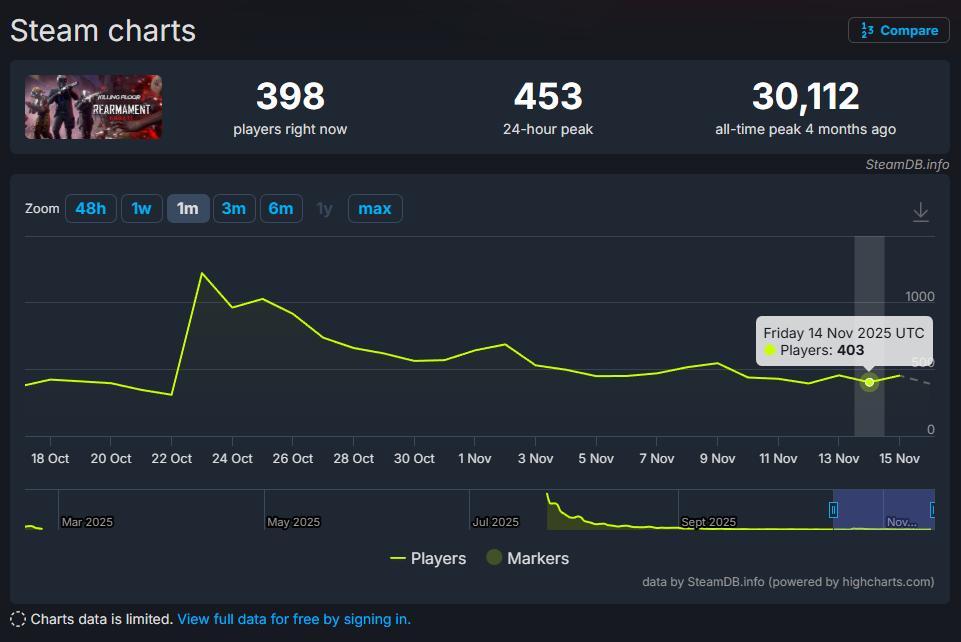Toggle the Players series in legend
The image size is (961, 642).
tap(428, 558)
